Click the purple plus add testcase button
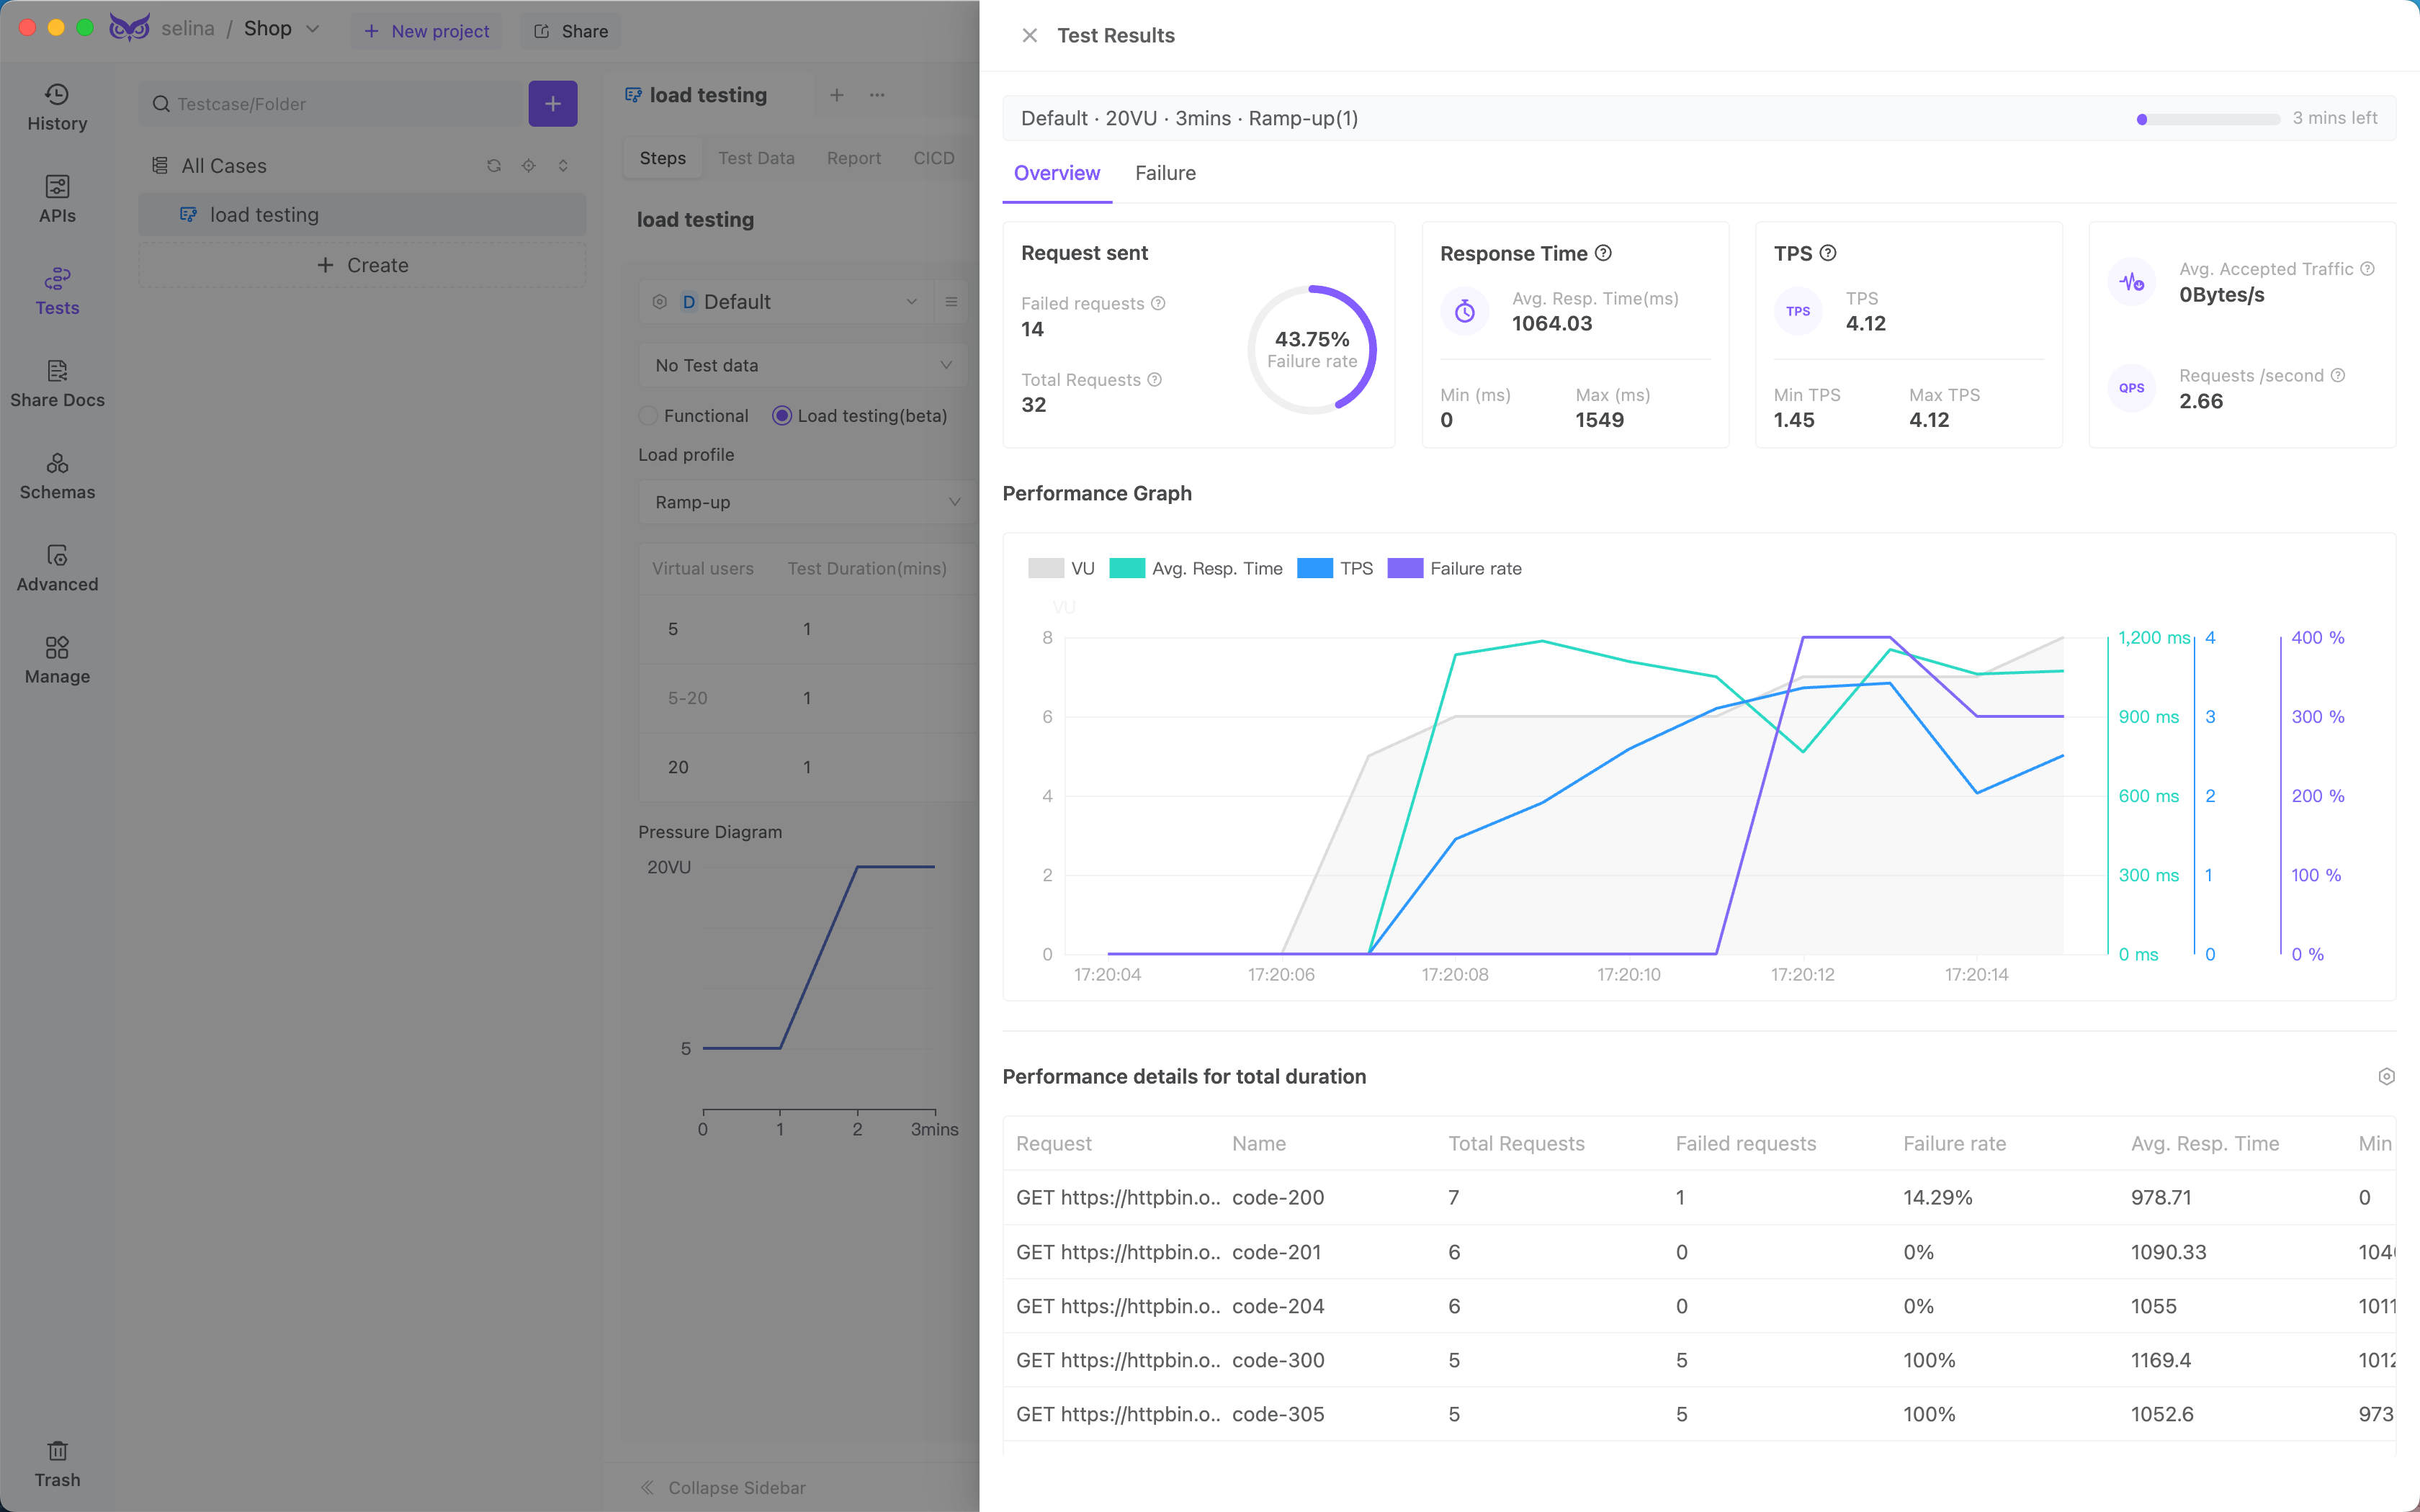This screenshot has width=2420, height=1512. point(552,104)
